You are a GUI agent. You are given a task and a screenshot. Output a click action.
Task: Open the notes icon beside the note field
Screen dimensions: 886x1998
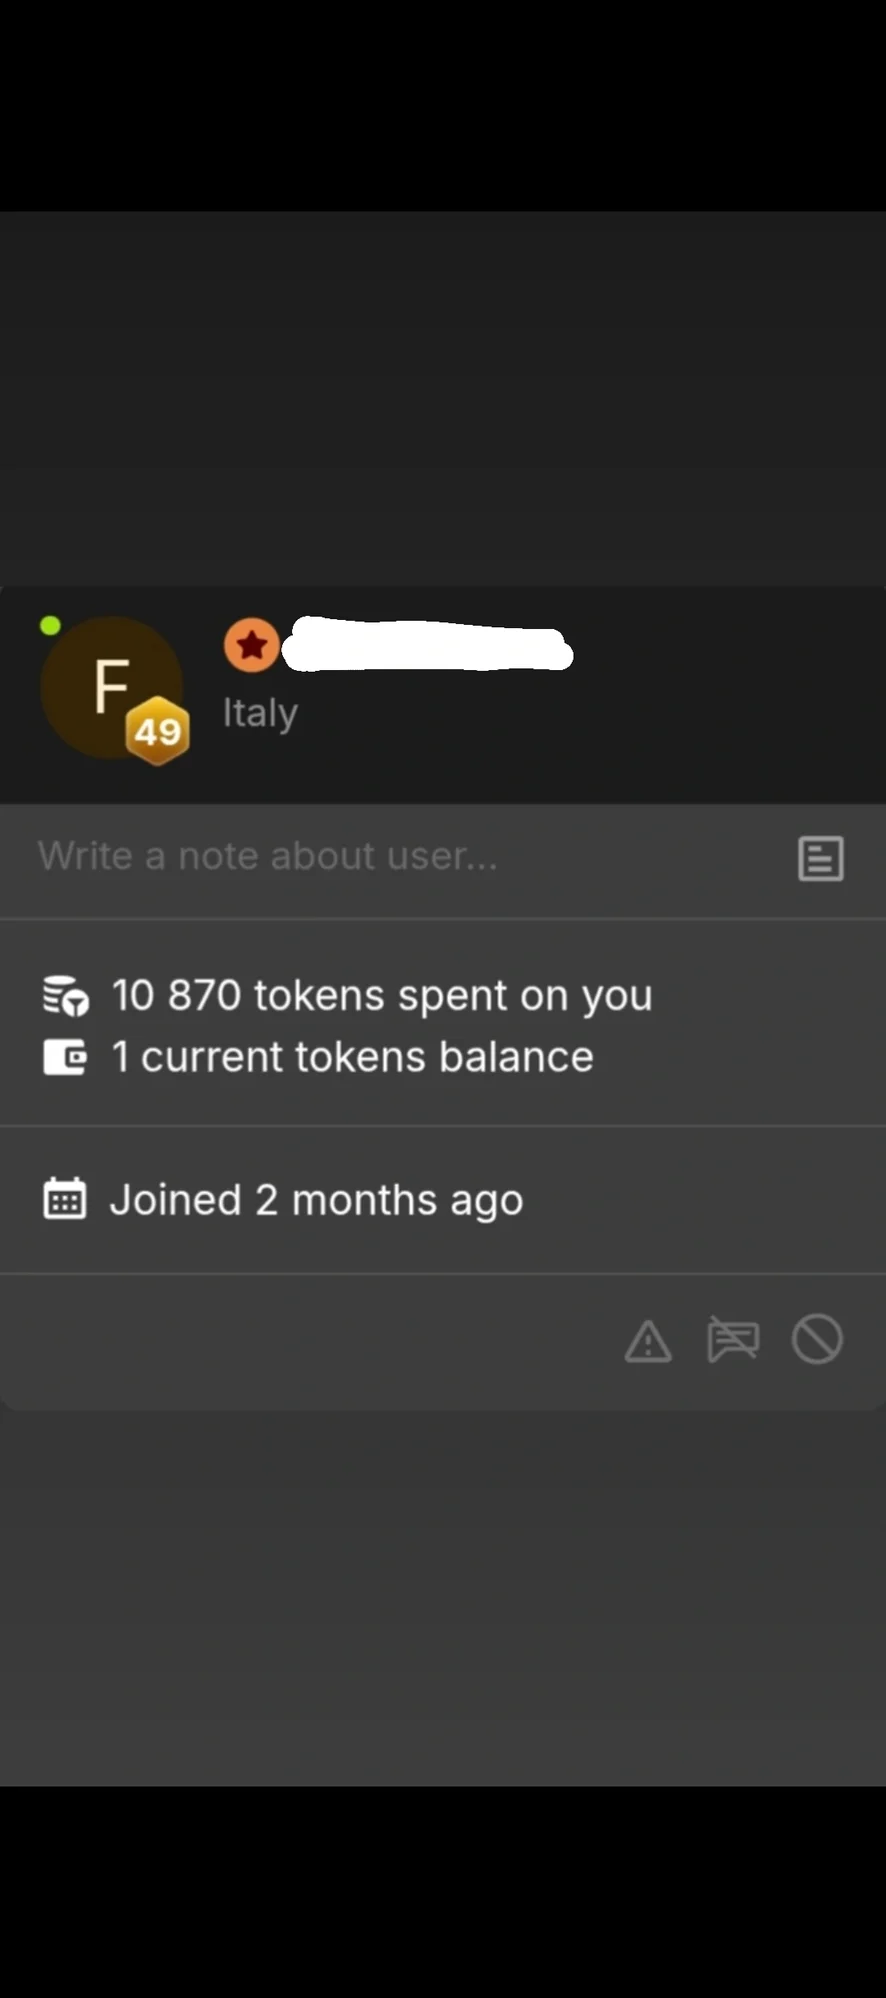pos(820,858)
